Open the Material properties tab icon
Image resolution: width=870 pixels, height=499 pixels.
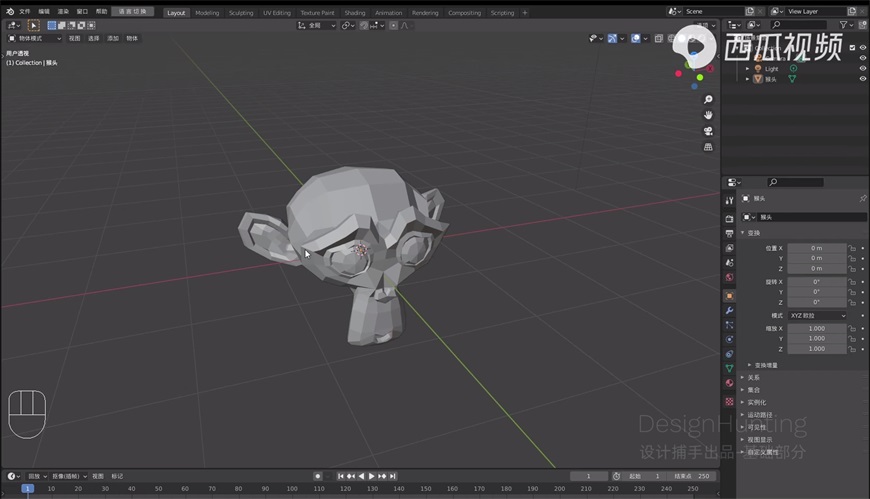coord(730,383)
